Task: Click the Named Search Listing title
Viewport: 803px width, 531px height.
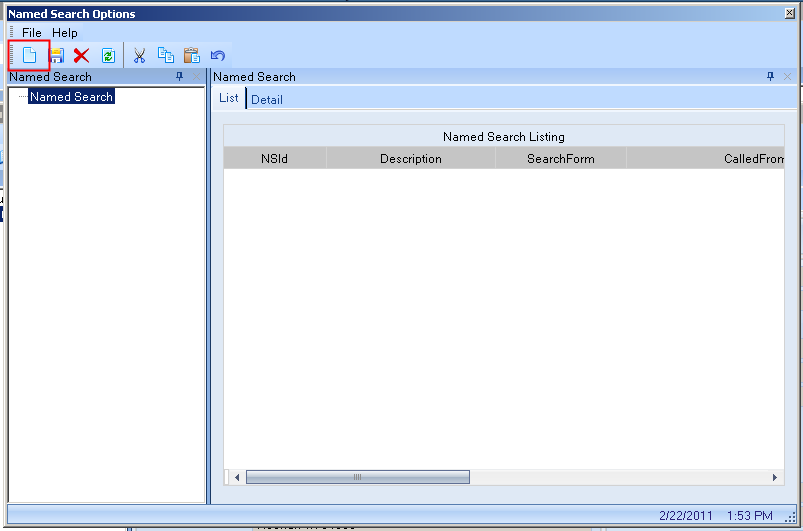Action: [x=504, y=137]
